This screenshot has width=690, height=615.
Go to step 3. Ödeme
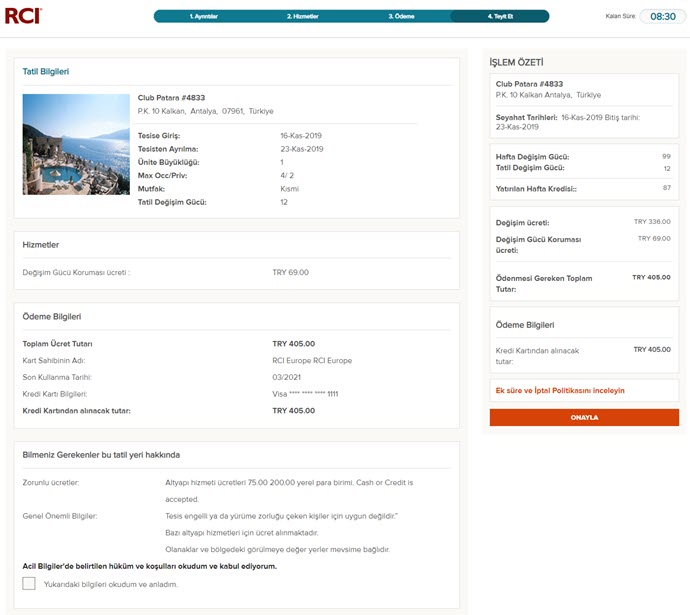(401, 16)
